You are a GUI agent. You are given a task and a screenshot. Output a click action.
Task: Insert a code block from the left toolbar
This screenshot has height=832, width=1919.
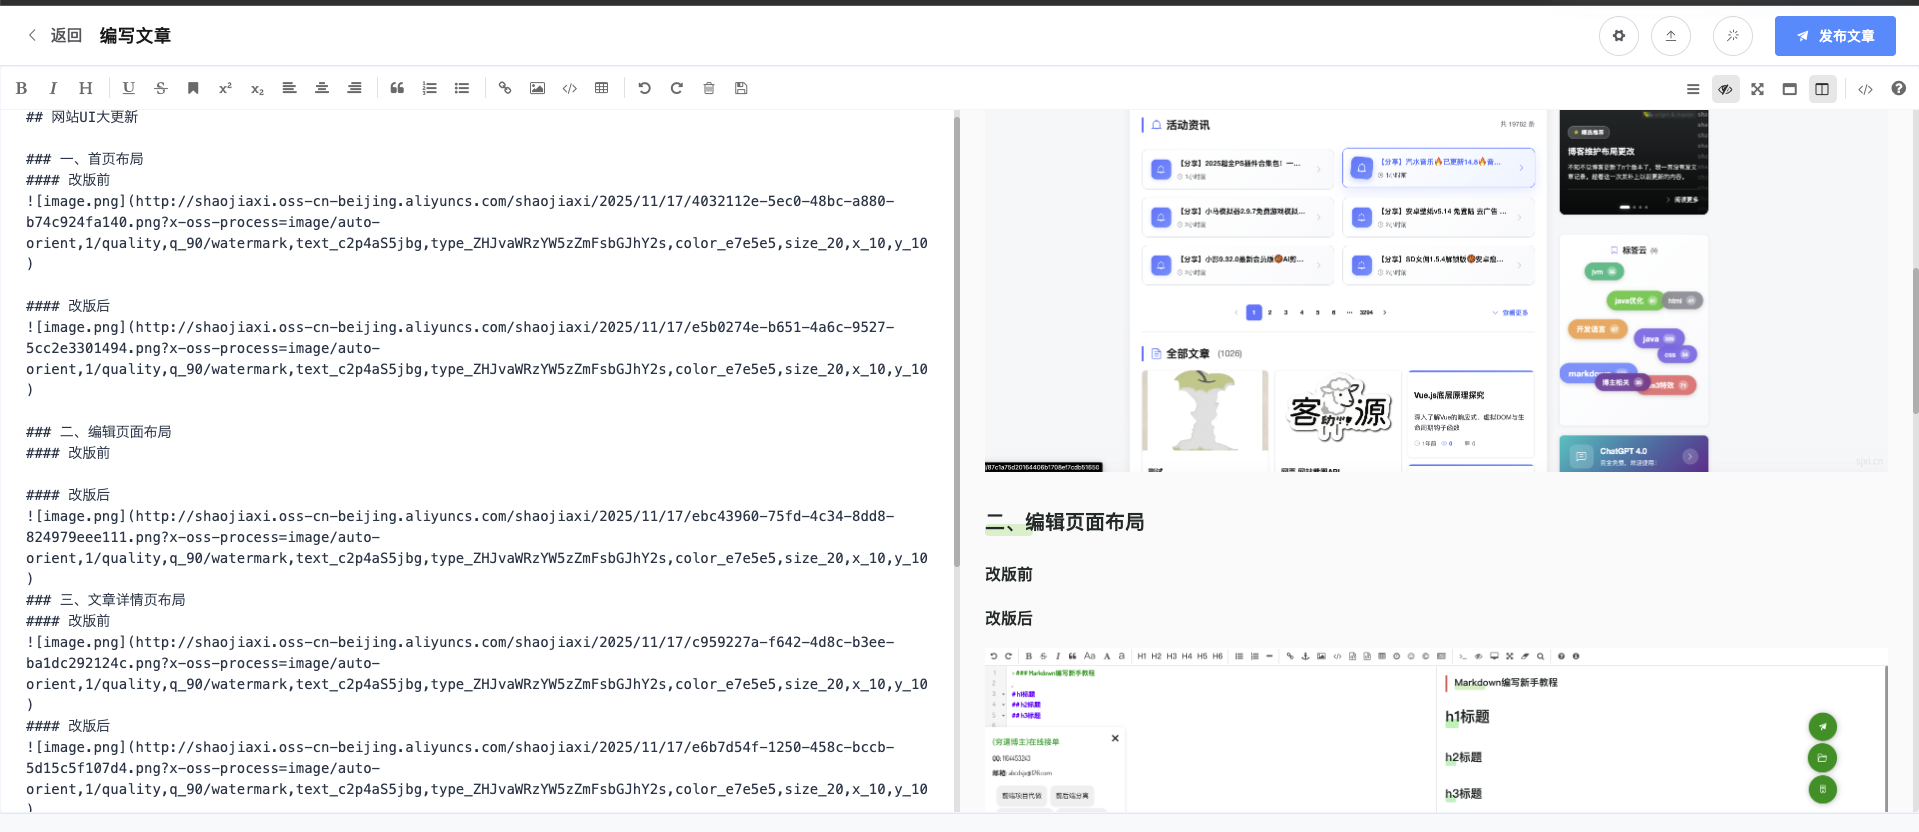click(x=570, y=88)
